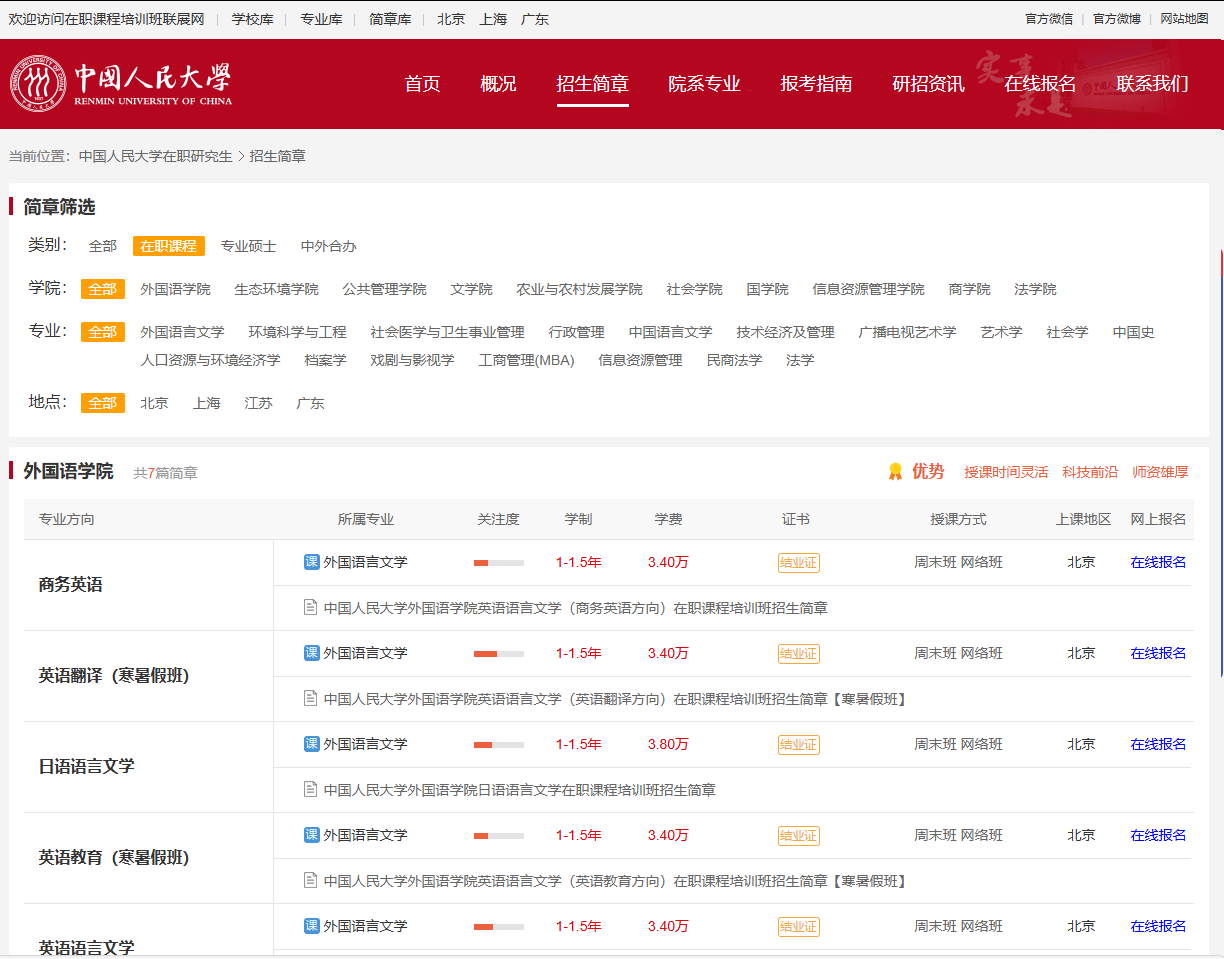Filter by 外国语学院 in 学院 row

(175, 289)
